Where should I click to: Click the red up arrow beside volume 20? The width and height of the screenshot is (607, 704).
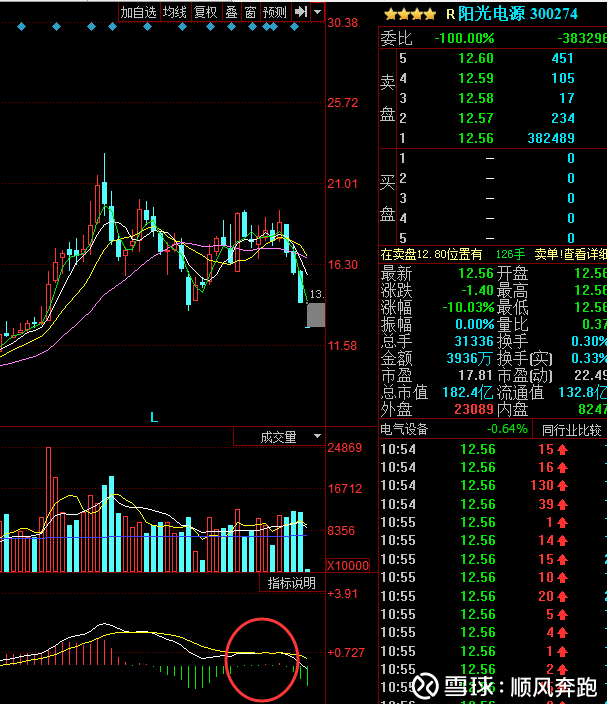pos(563,597)
